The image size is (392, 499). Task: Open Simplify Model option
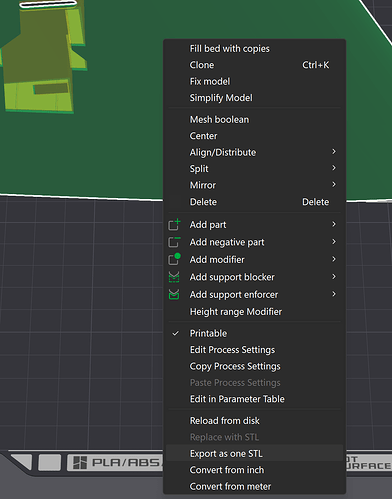tap(255, 98)
